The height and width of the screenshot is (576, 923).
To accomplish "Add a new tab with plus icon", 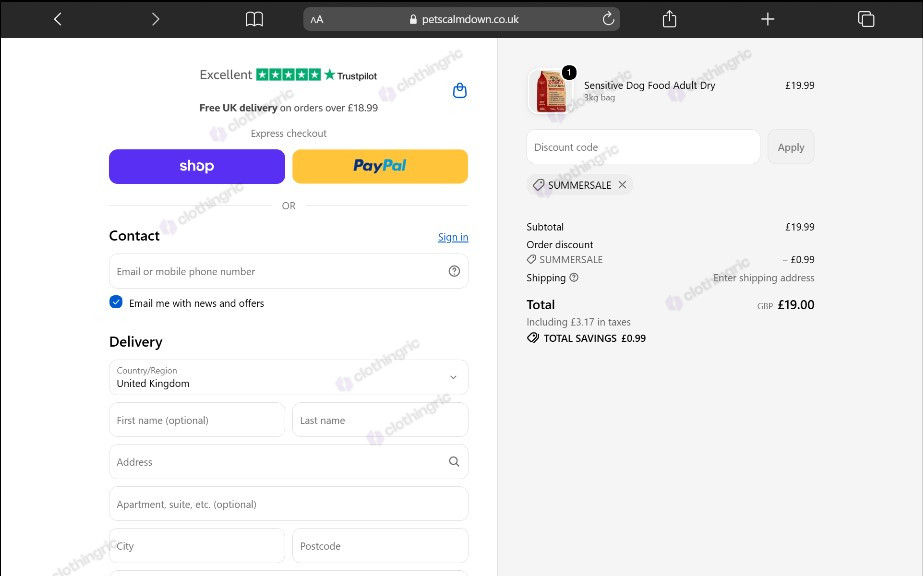I will [768, 19].
